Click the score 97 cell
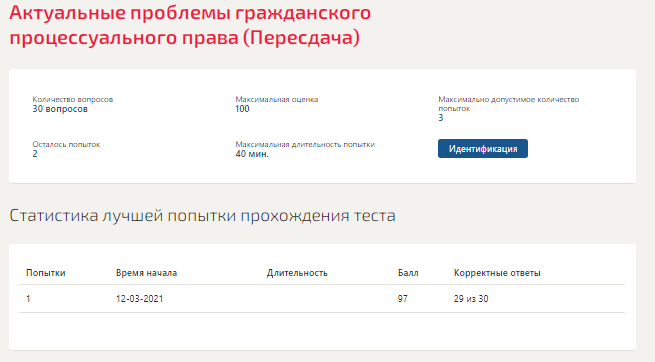This screenshot has height=362, width=655. (x=403, y=299)
